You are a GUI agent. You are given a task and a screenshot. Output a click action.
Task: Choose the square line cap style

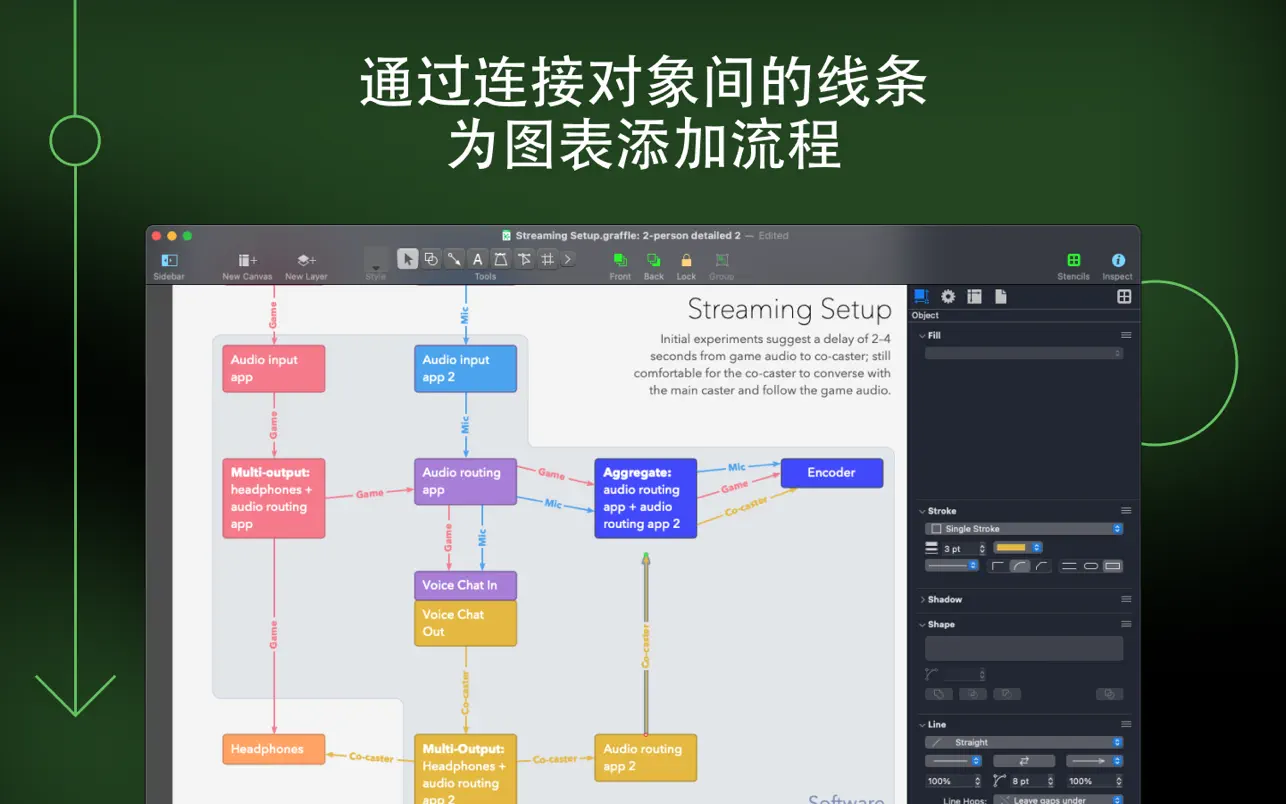(x=1113, y=566)
